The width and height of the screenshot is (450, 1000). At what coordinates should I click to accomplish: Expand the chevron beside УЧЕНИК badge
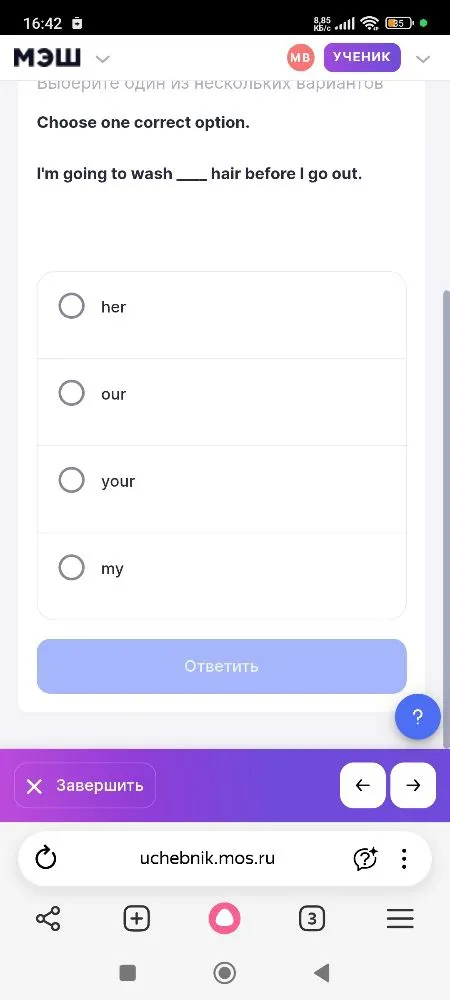[x=423, y=59]
